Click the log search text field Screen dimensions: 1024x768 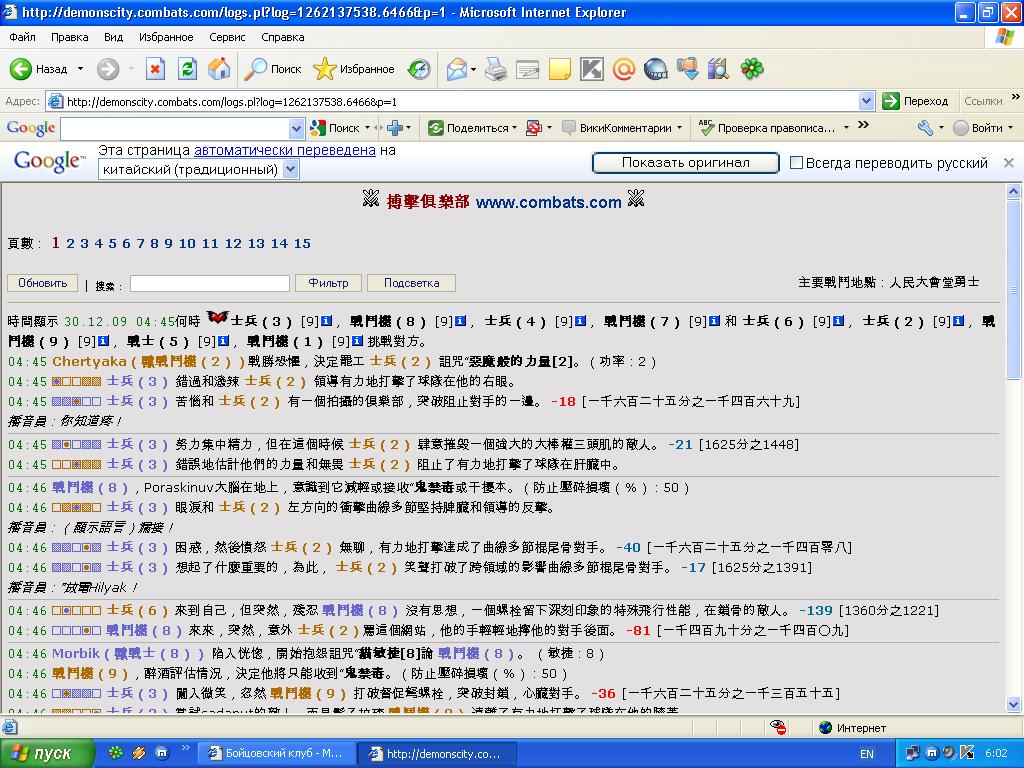[x=210, y=283]
